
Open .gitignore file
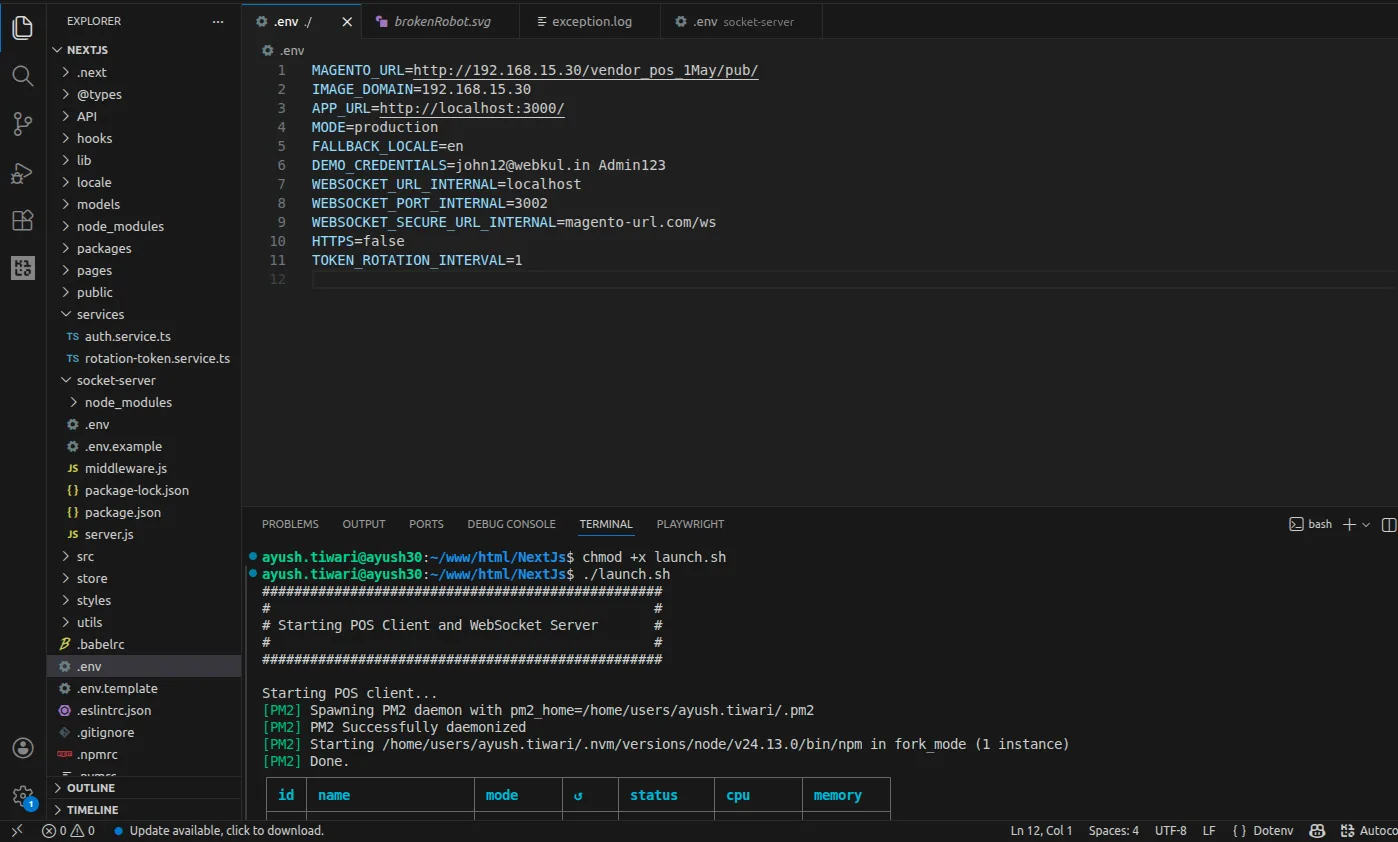144,732
